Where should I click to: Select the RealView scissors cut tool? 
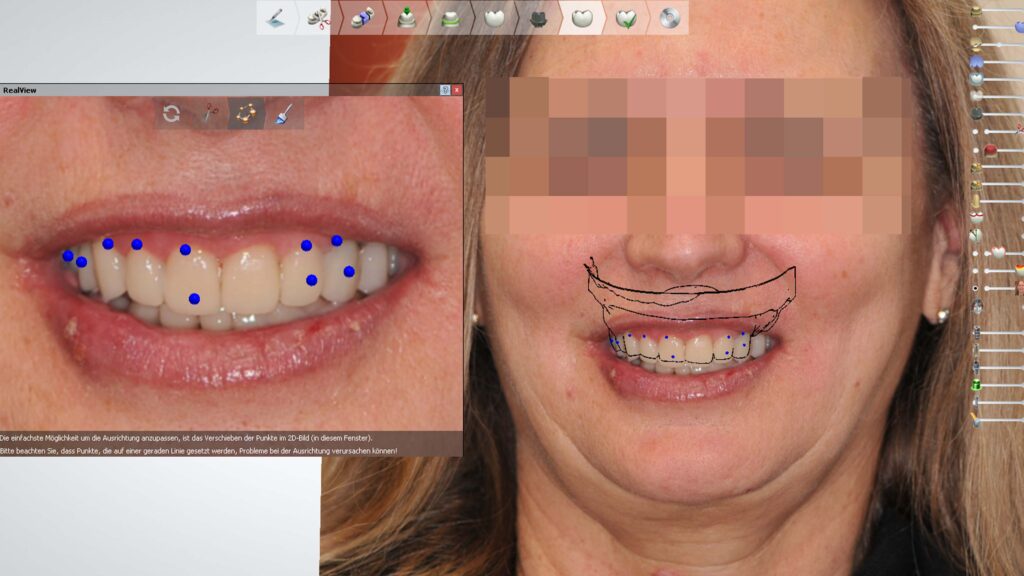coord(209,114)
